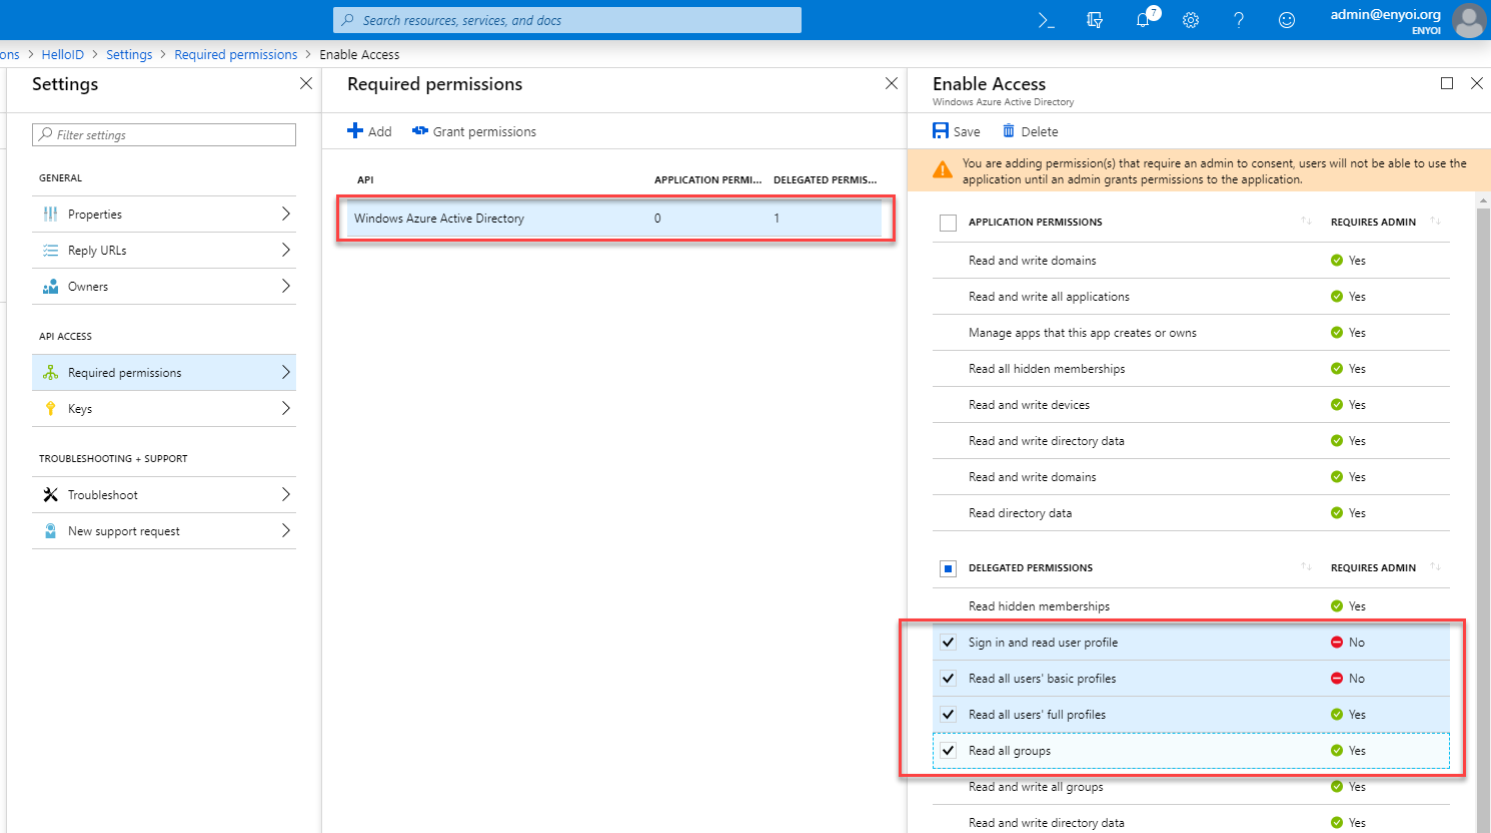
Task: Close the Required permissions blade
Action: [x=891, y=84]
